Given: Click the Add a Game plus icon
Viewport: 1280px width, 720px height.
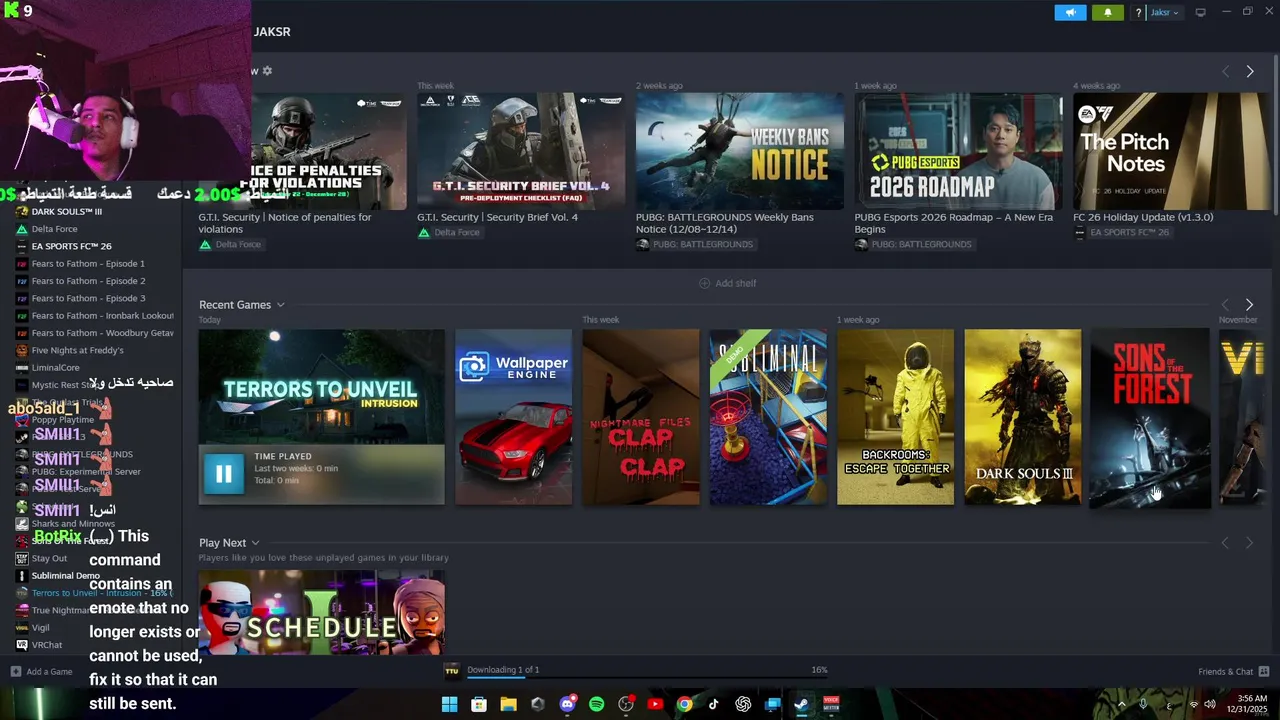Looking at the screenshot, I should tap(15, 671).
